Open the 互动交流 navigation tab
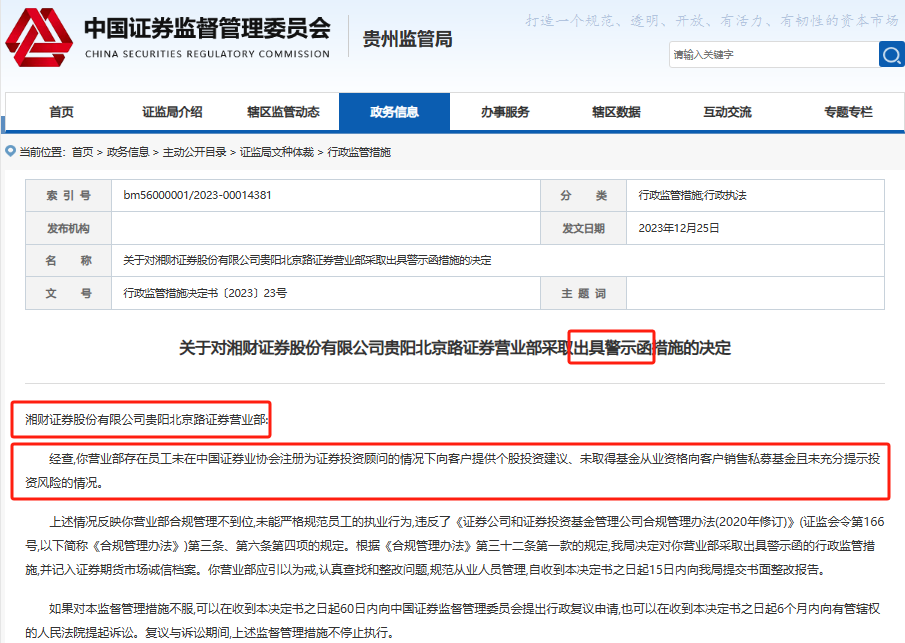 pyautogui.click(x=727, y=112)
